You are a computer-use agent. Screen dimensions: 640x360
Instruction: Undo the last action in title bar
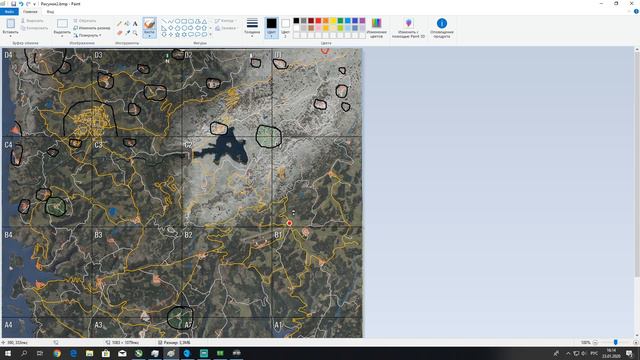pyautogui.click(x=21, y=4)
